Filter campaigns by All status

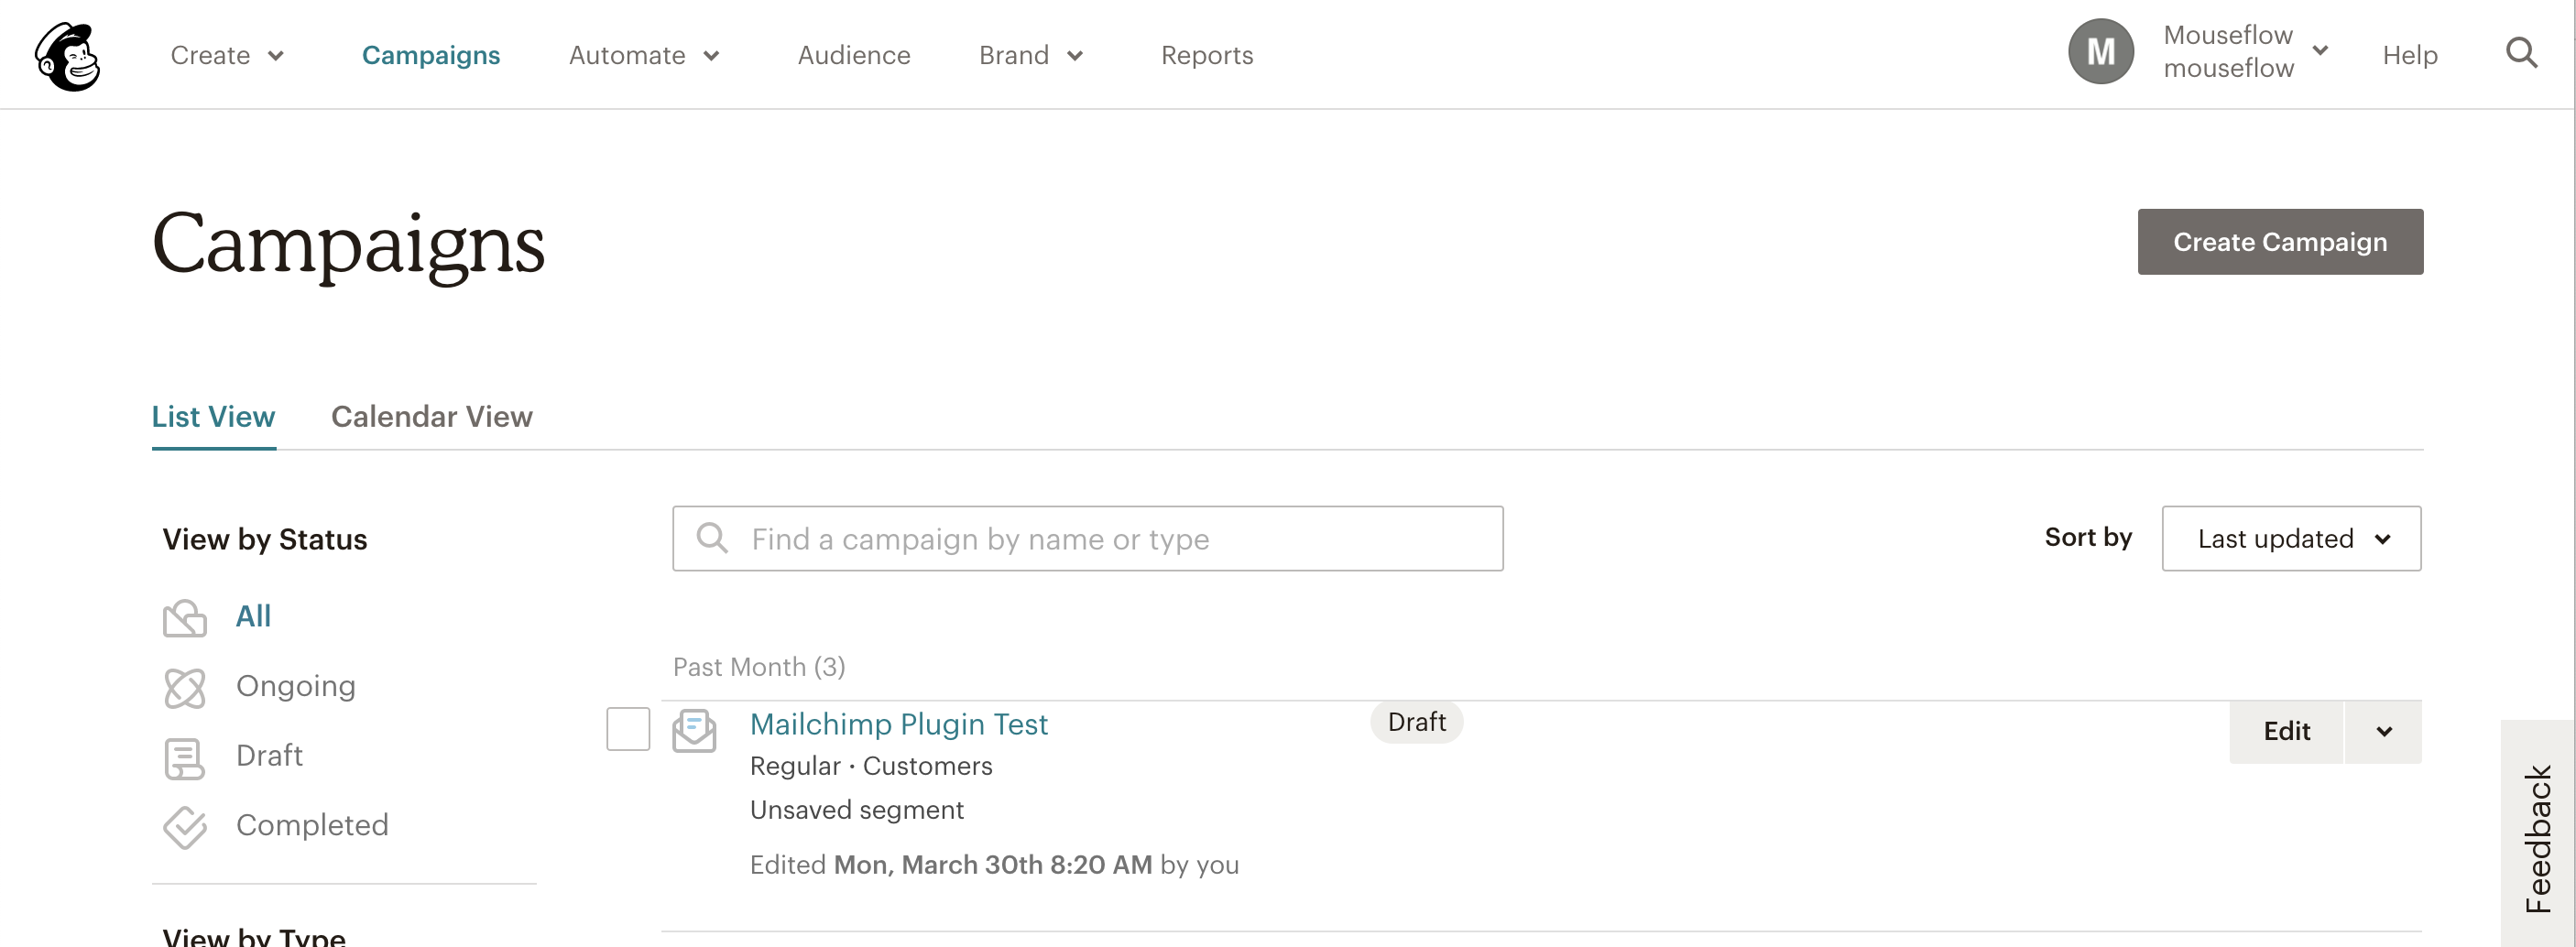pos(253,616)
